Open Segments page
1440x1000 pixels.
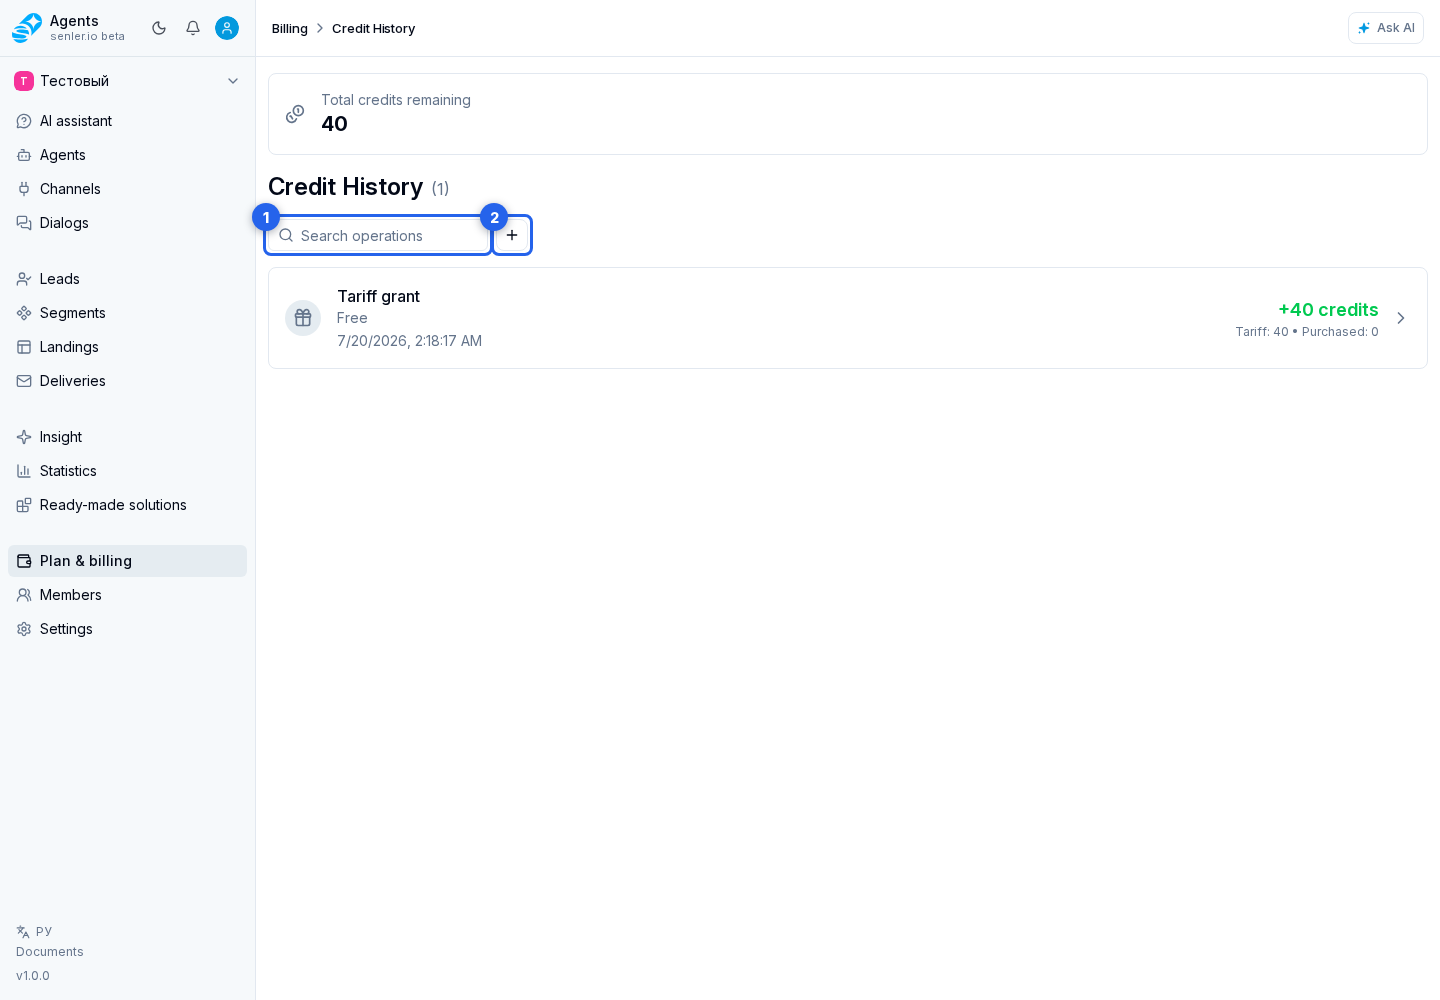[x=127, y=313]
